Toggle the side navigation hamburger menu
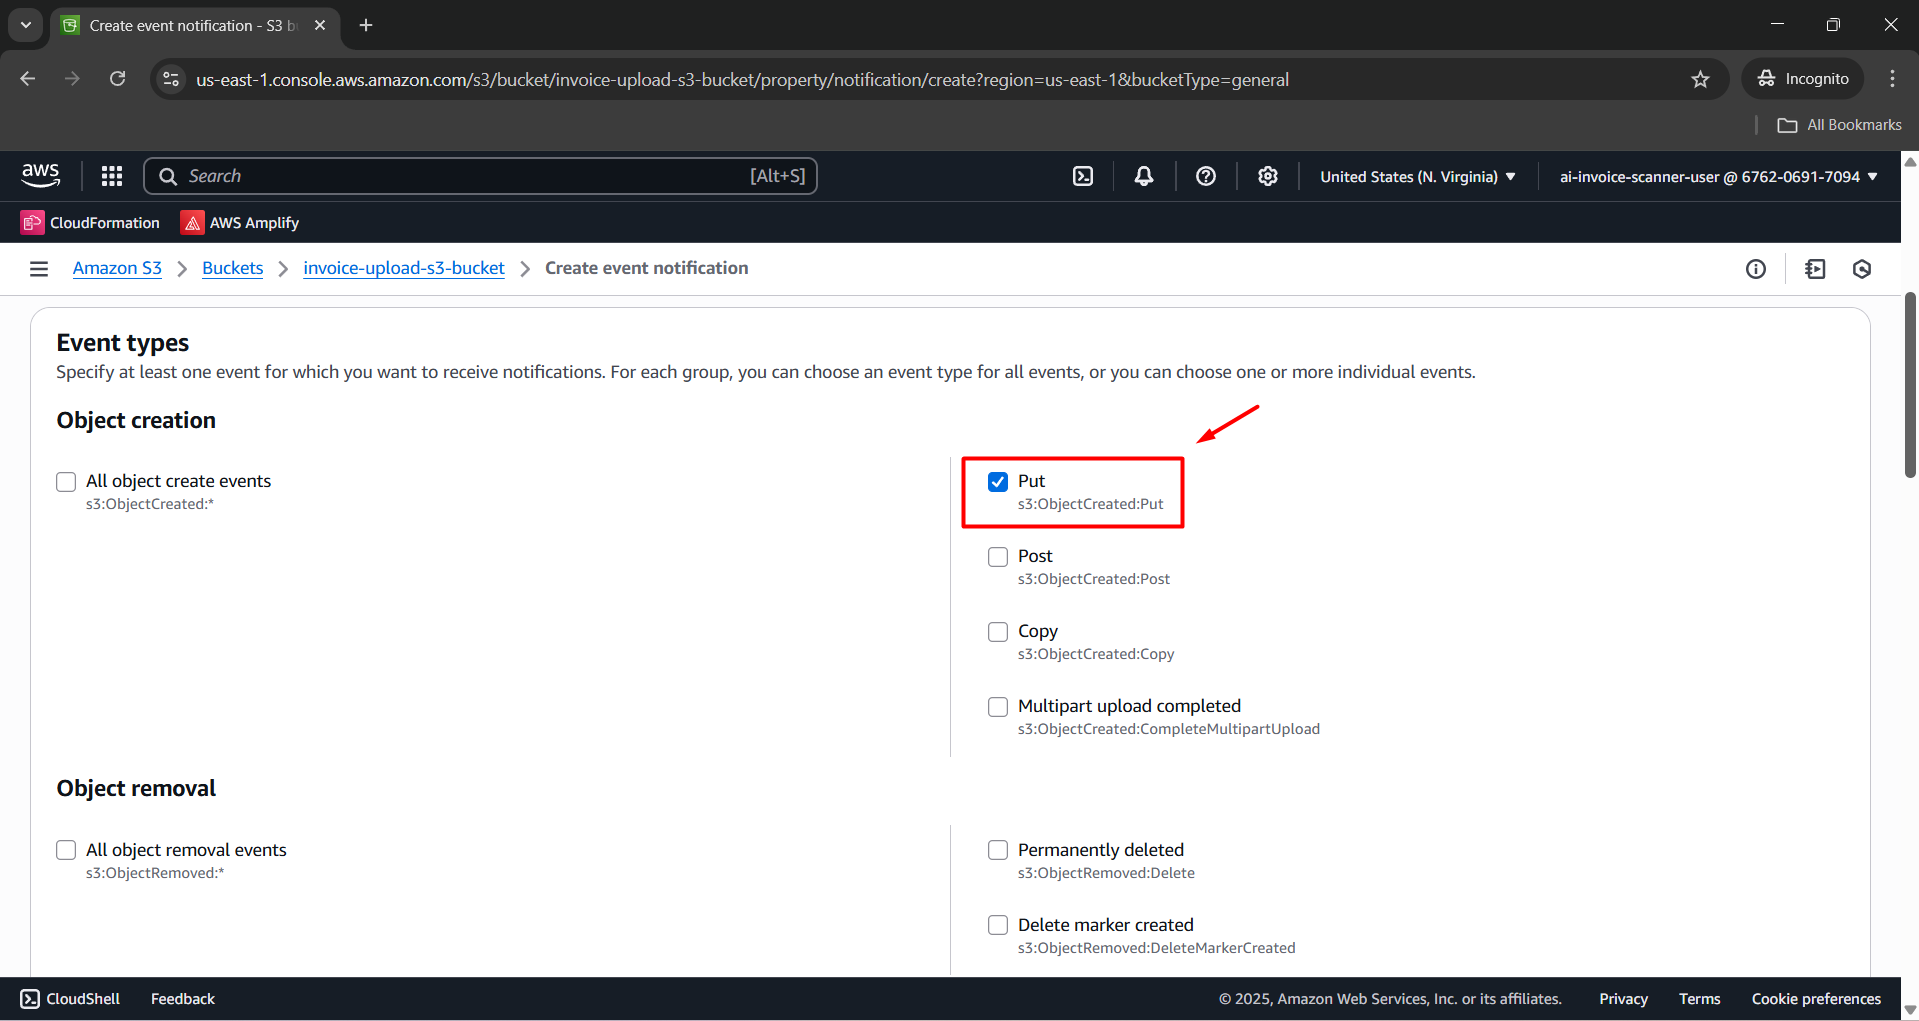The width and height of the screenshot is (1919, 1021). click(x=39, y=268)
